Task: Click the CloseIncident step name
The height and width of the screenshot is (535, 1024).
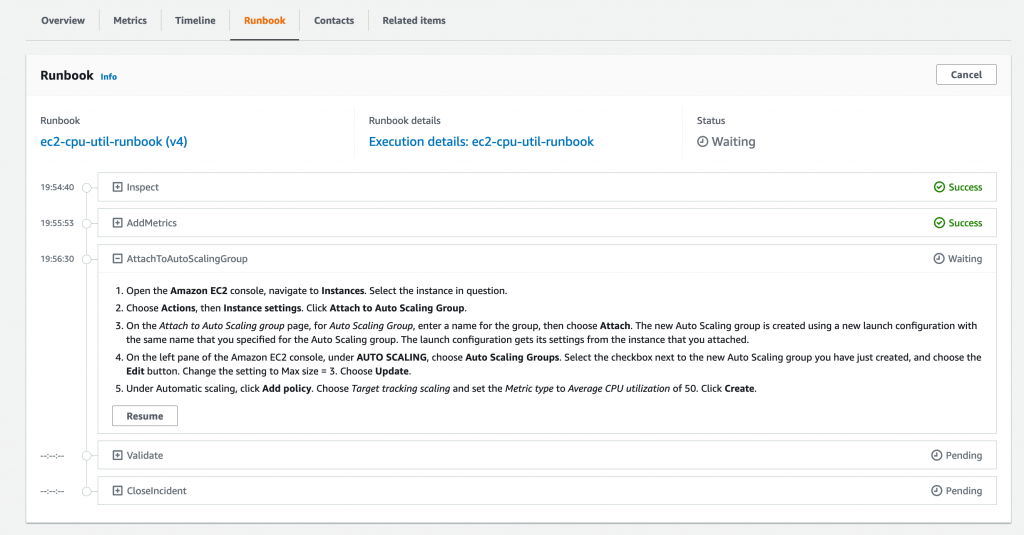Action: tap(157, 491)
